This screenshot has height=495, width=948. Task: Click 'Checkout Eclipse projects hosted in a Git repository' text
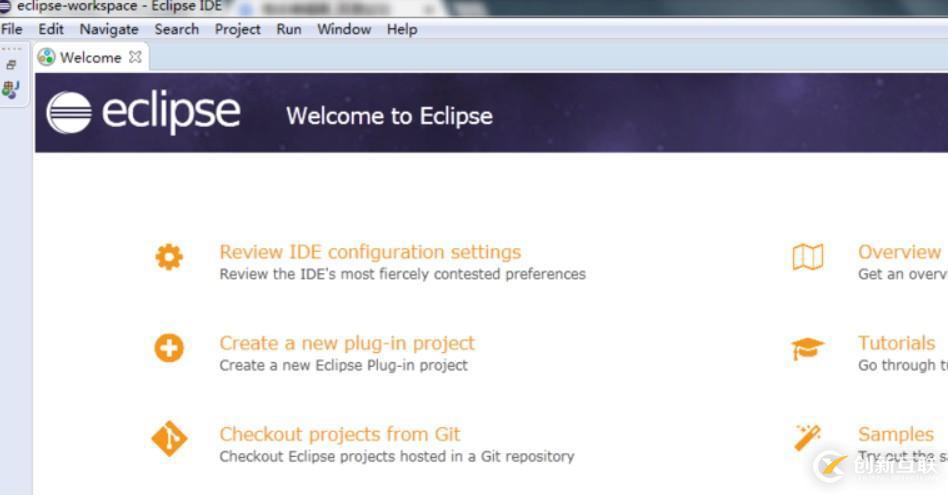pyautogui.click(x=397, y=456)
